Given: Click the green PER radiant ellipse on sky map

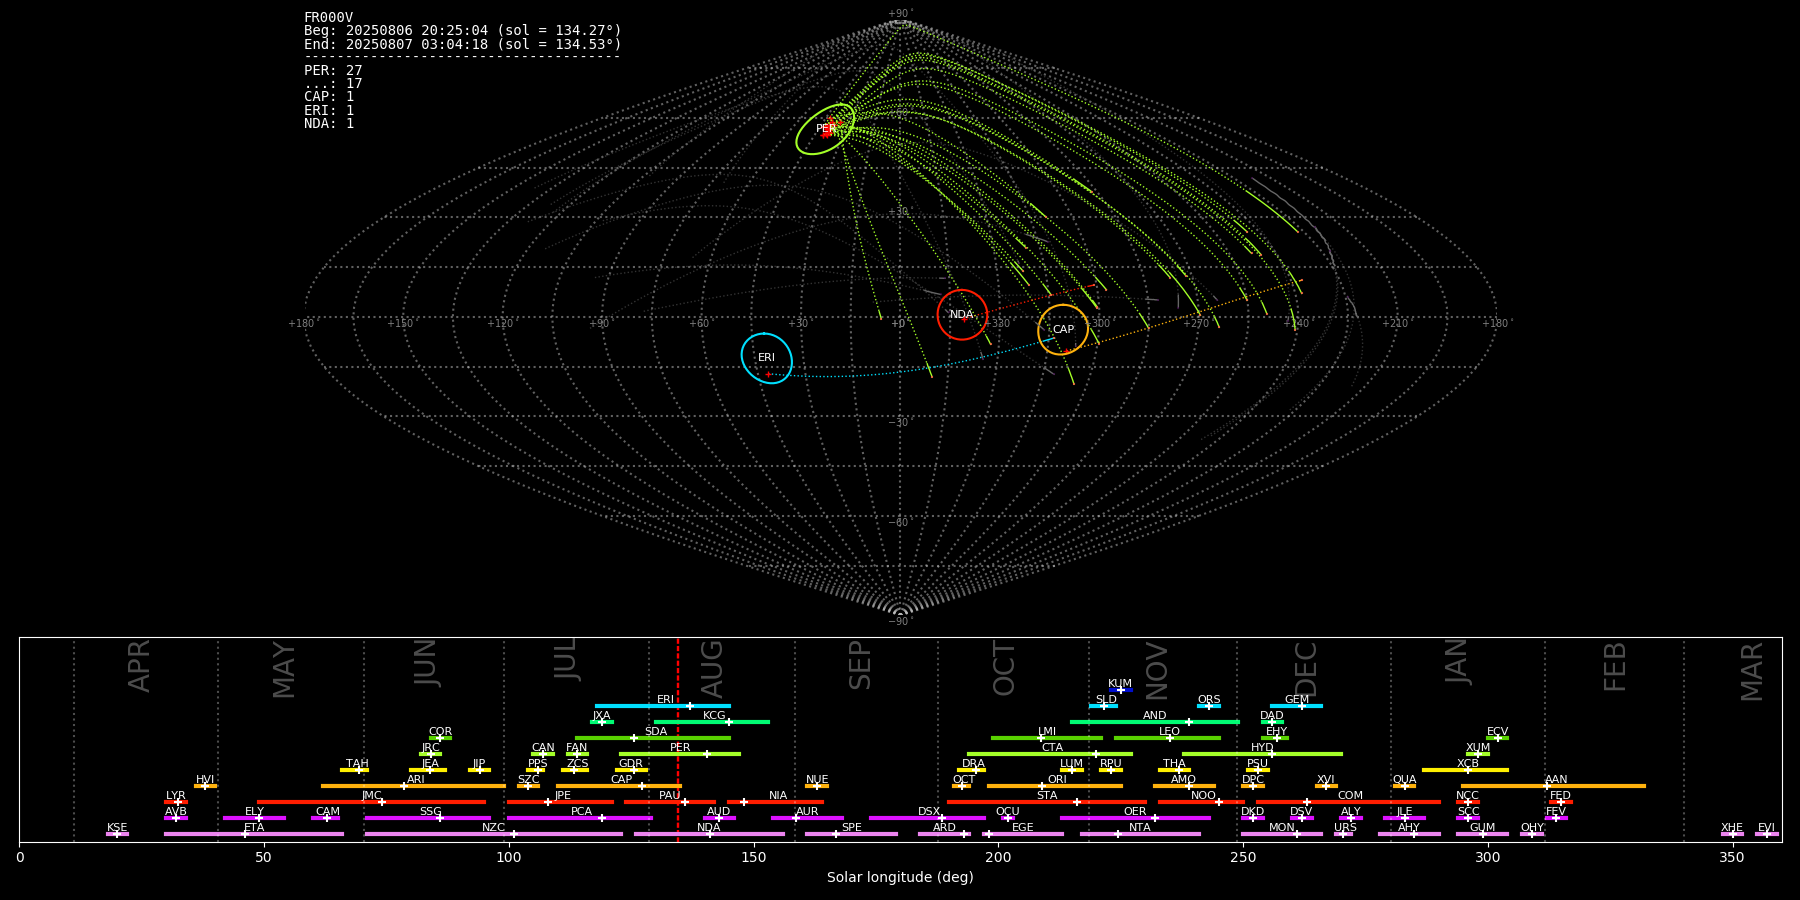Looking at the screenshot, I should coord(825,129).
